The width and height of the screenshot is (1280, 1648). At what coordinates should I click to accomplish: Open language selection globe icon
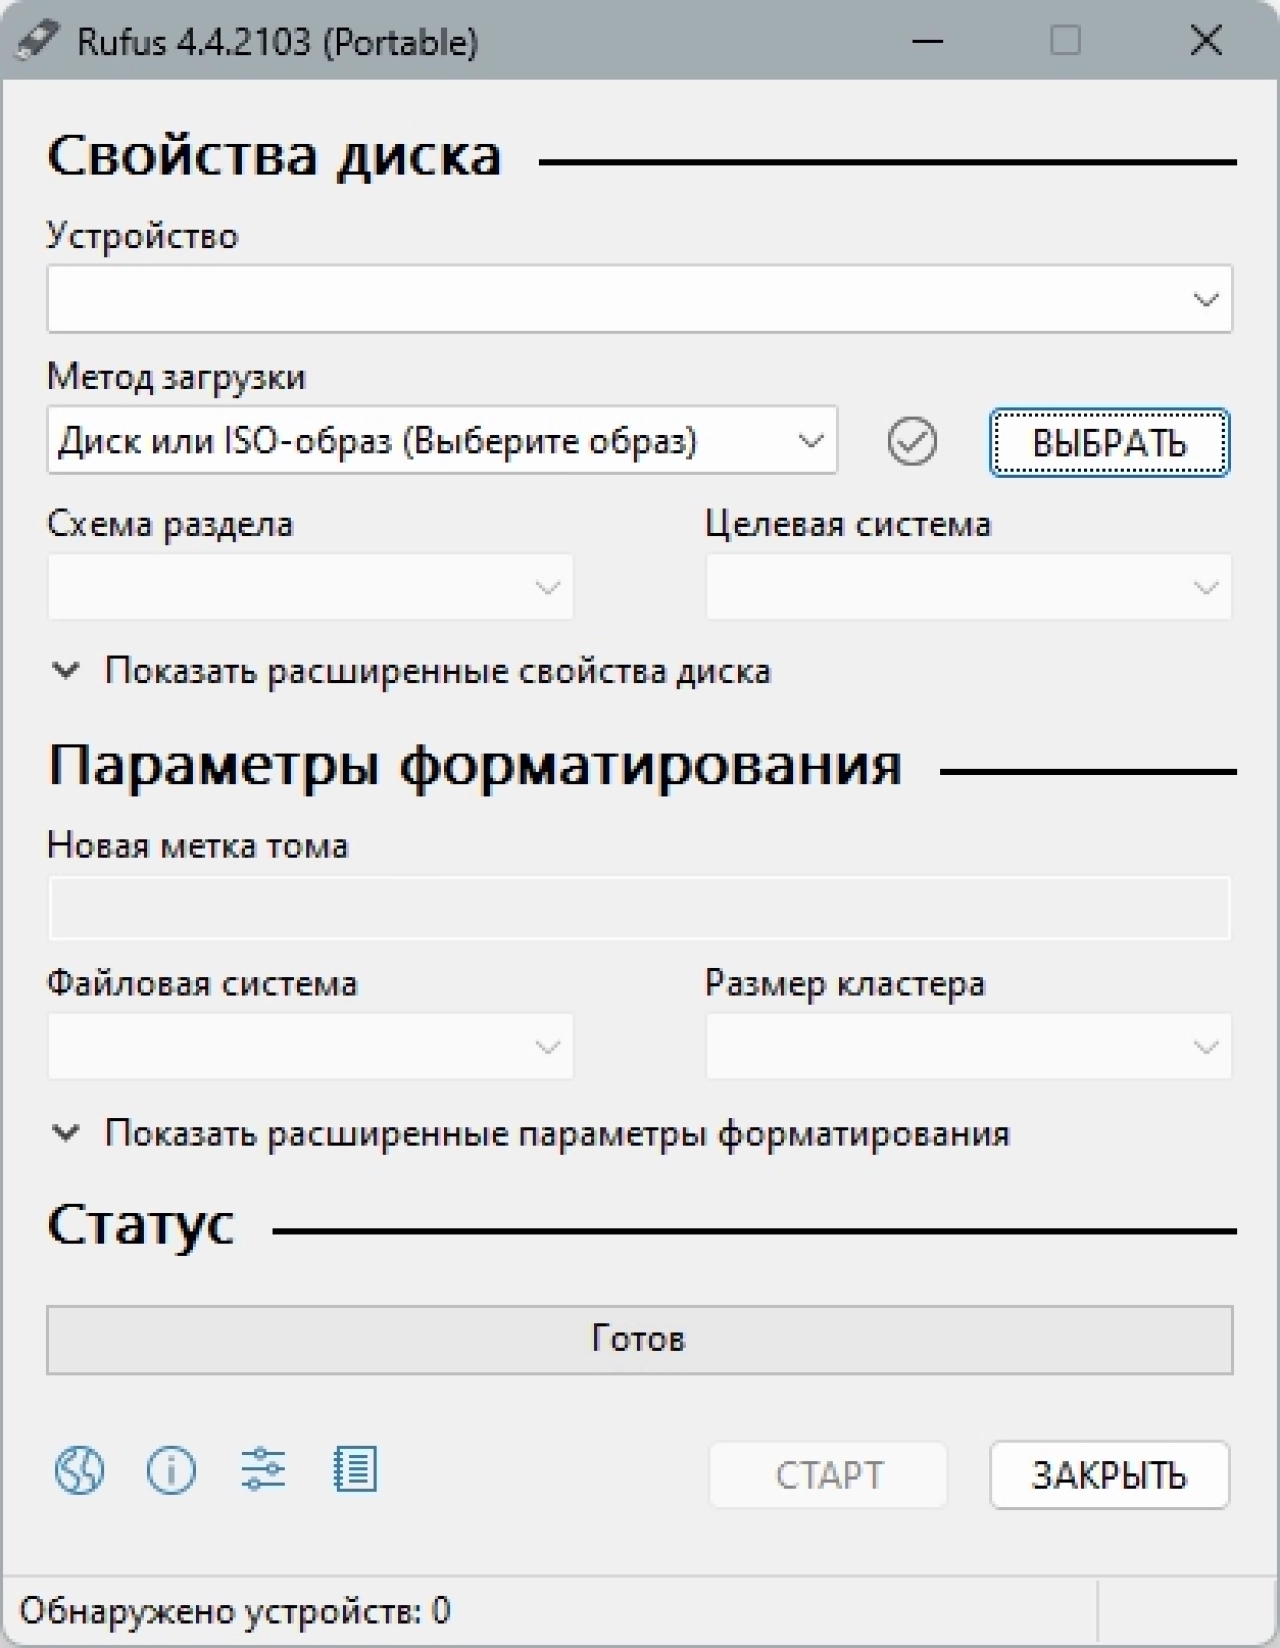coord(79,1470)
